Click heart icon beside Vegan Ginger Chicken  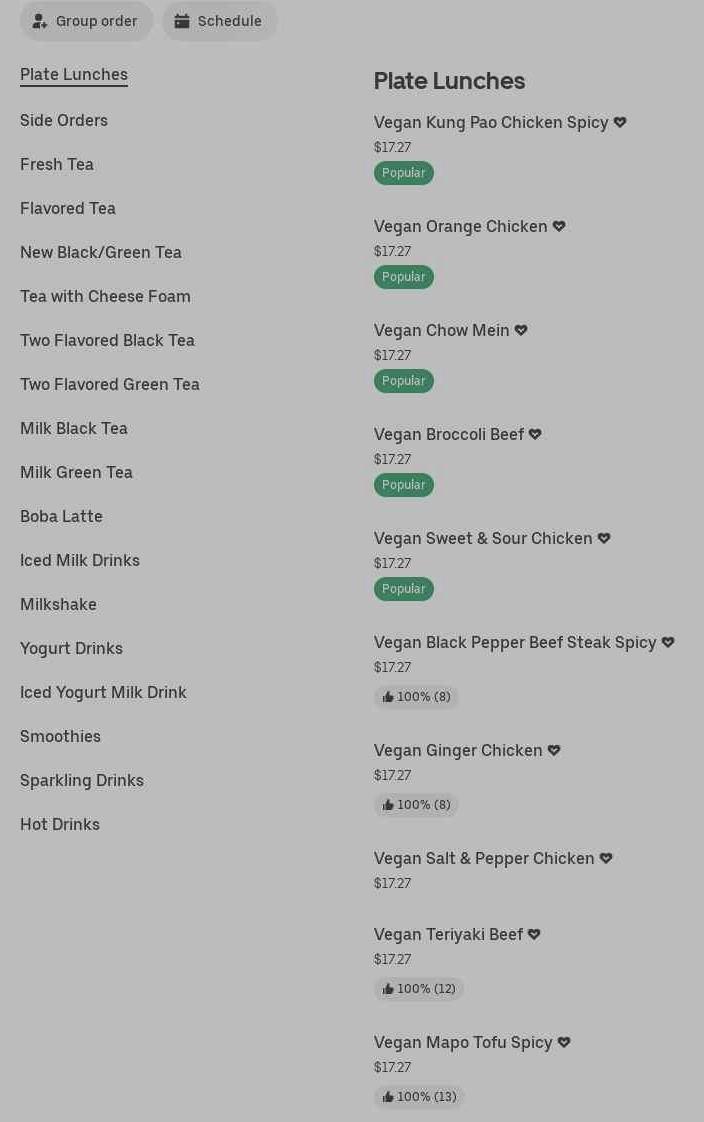click(554, 750)
